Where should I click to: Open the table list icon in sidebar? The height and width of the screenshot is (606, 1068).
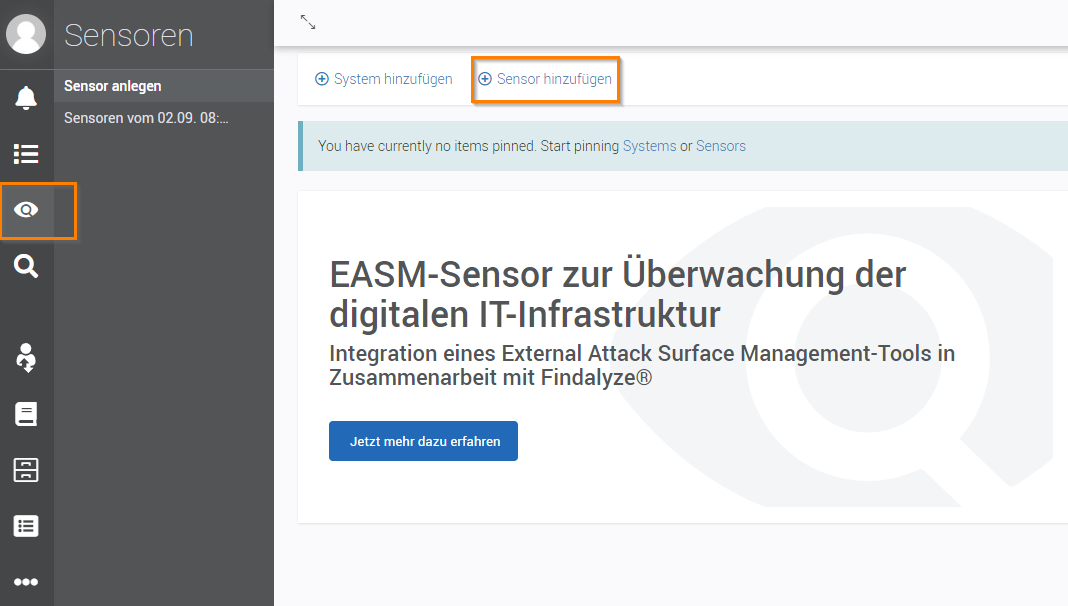(26, 526)
